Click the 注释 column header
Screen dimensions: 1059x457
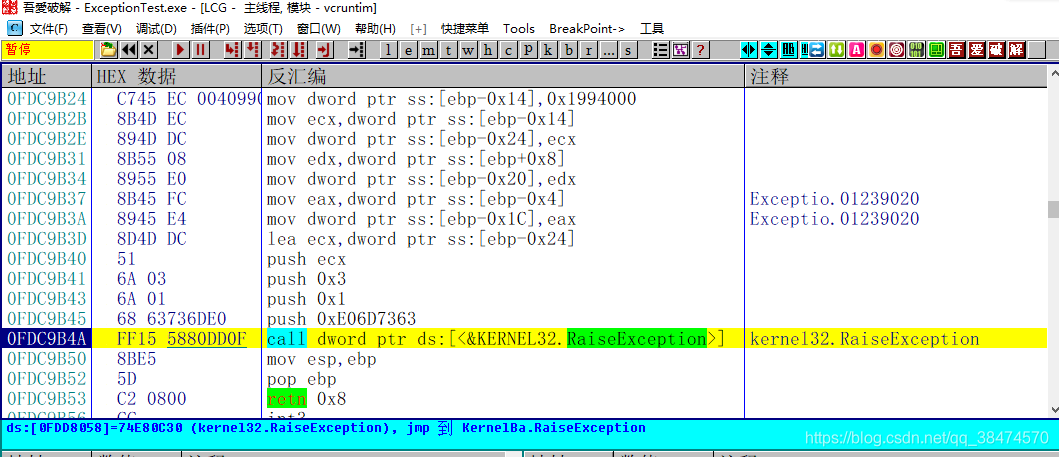tap(896, 76)
